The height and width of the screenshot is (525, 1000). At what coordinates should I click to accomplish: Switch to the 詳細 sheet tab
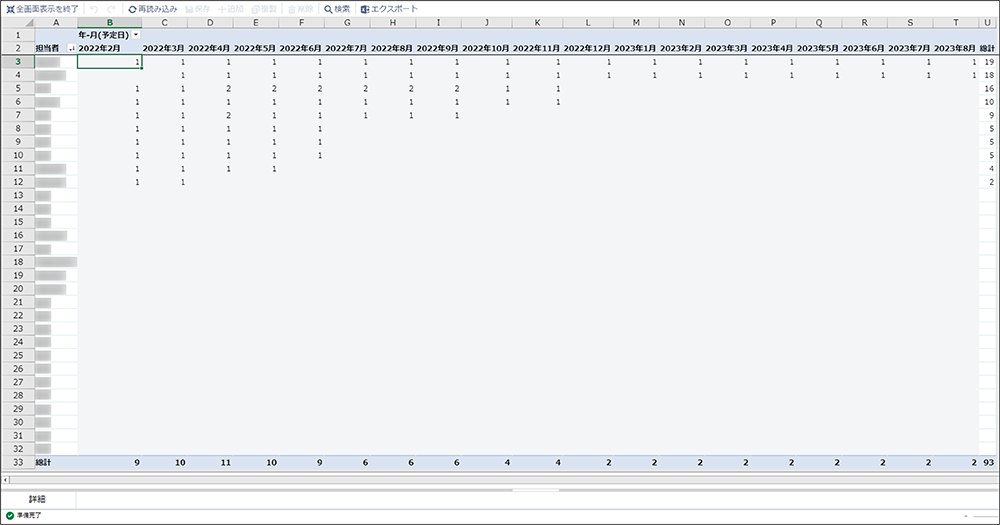coord(38,498)
